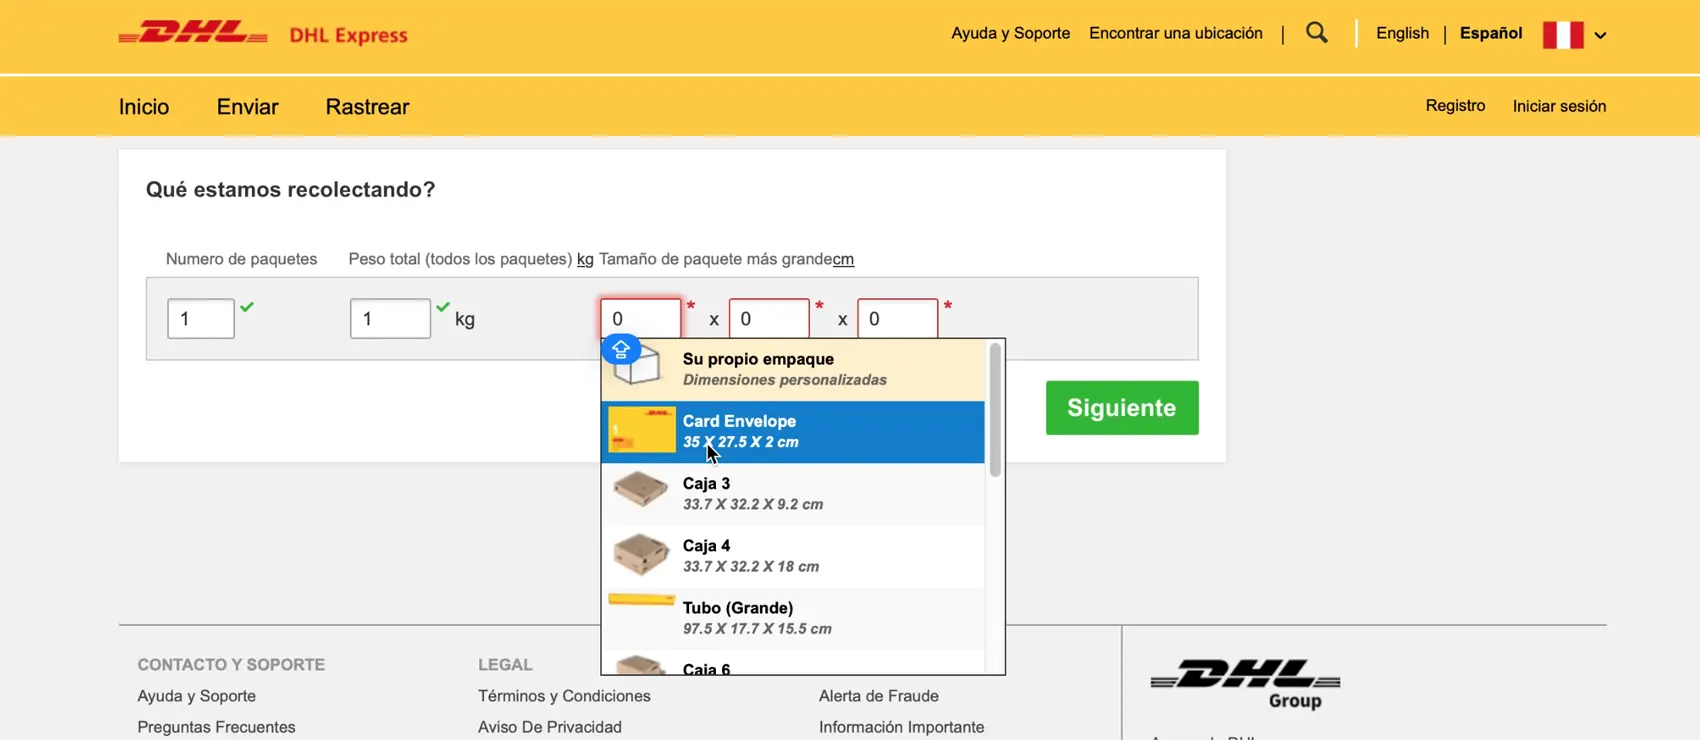The width and height of the screenshot is (1700, 740).
Task: Select Caja 6 from packaging list
Action: (793, 664)
